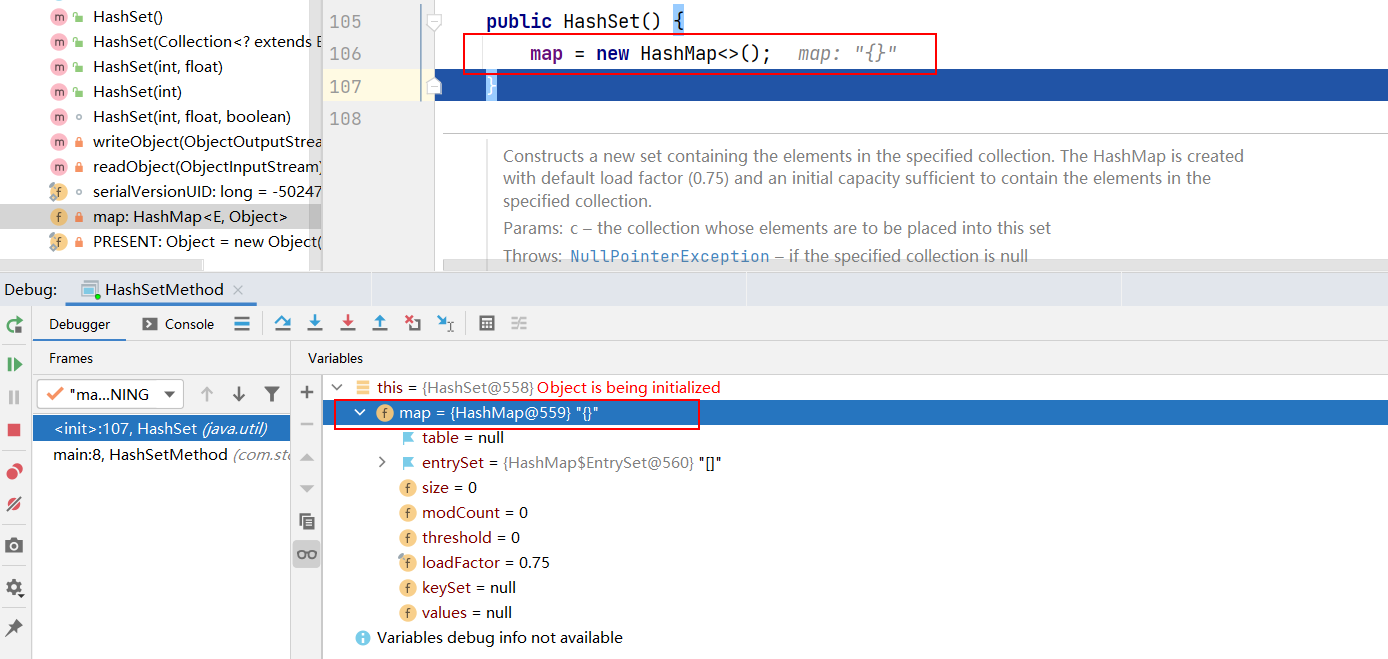
Task: Click code line 'map = new HashMap<>();'
Action: pos(650,54)
